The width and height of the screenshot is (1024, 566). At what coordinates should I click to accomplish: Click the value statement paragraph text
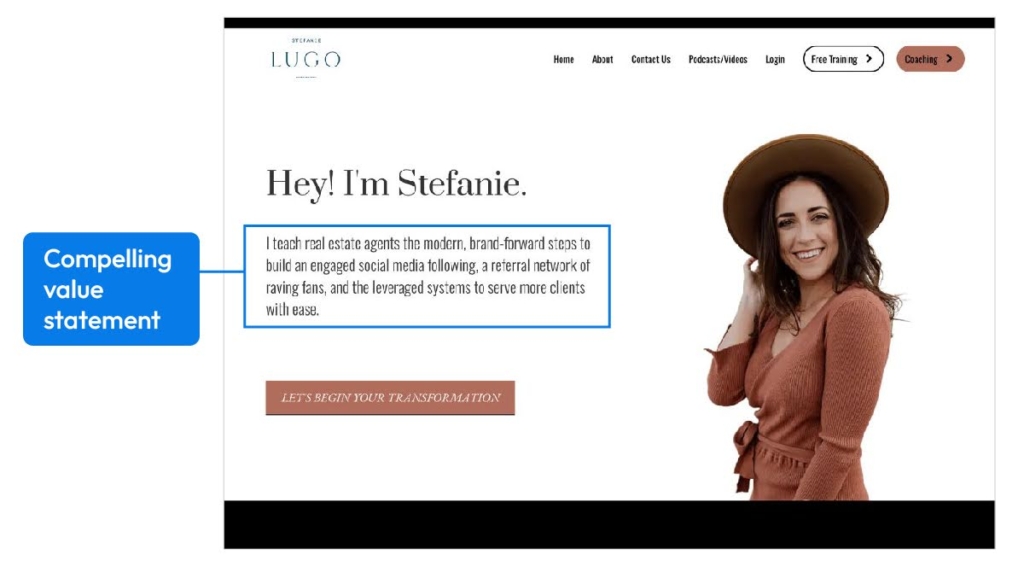click(x=428, y=276)
